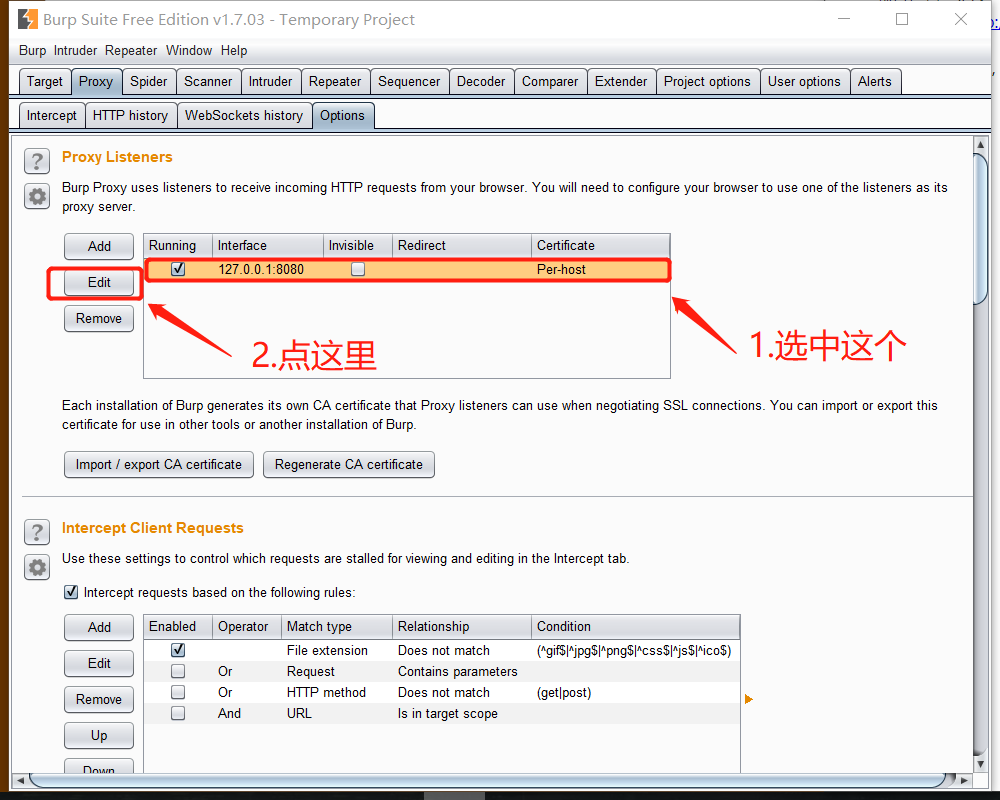This screenshot has height=800, width=1000.
Task: Click the vertical scrollbar down arrow
Action: (981, 764)
